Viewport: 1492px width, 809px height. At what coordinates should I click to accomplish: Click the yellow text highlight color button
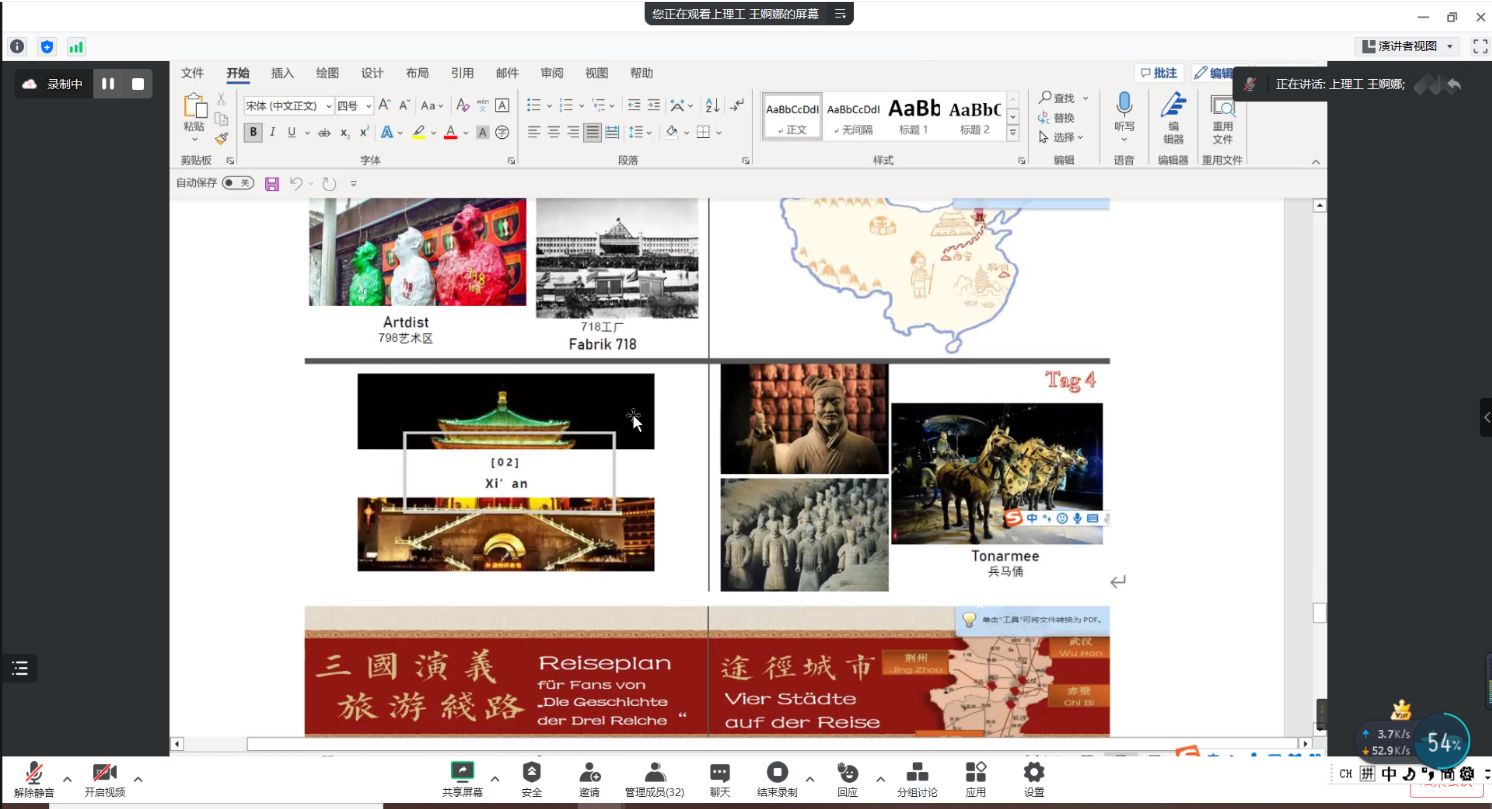[419, 132]
